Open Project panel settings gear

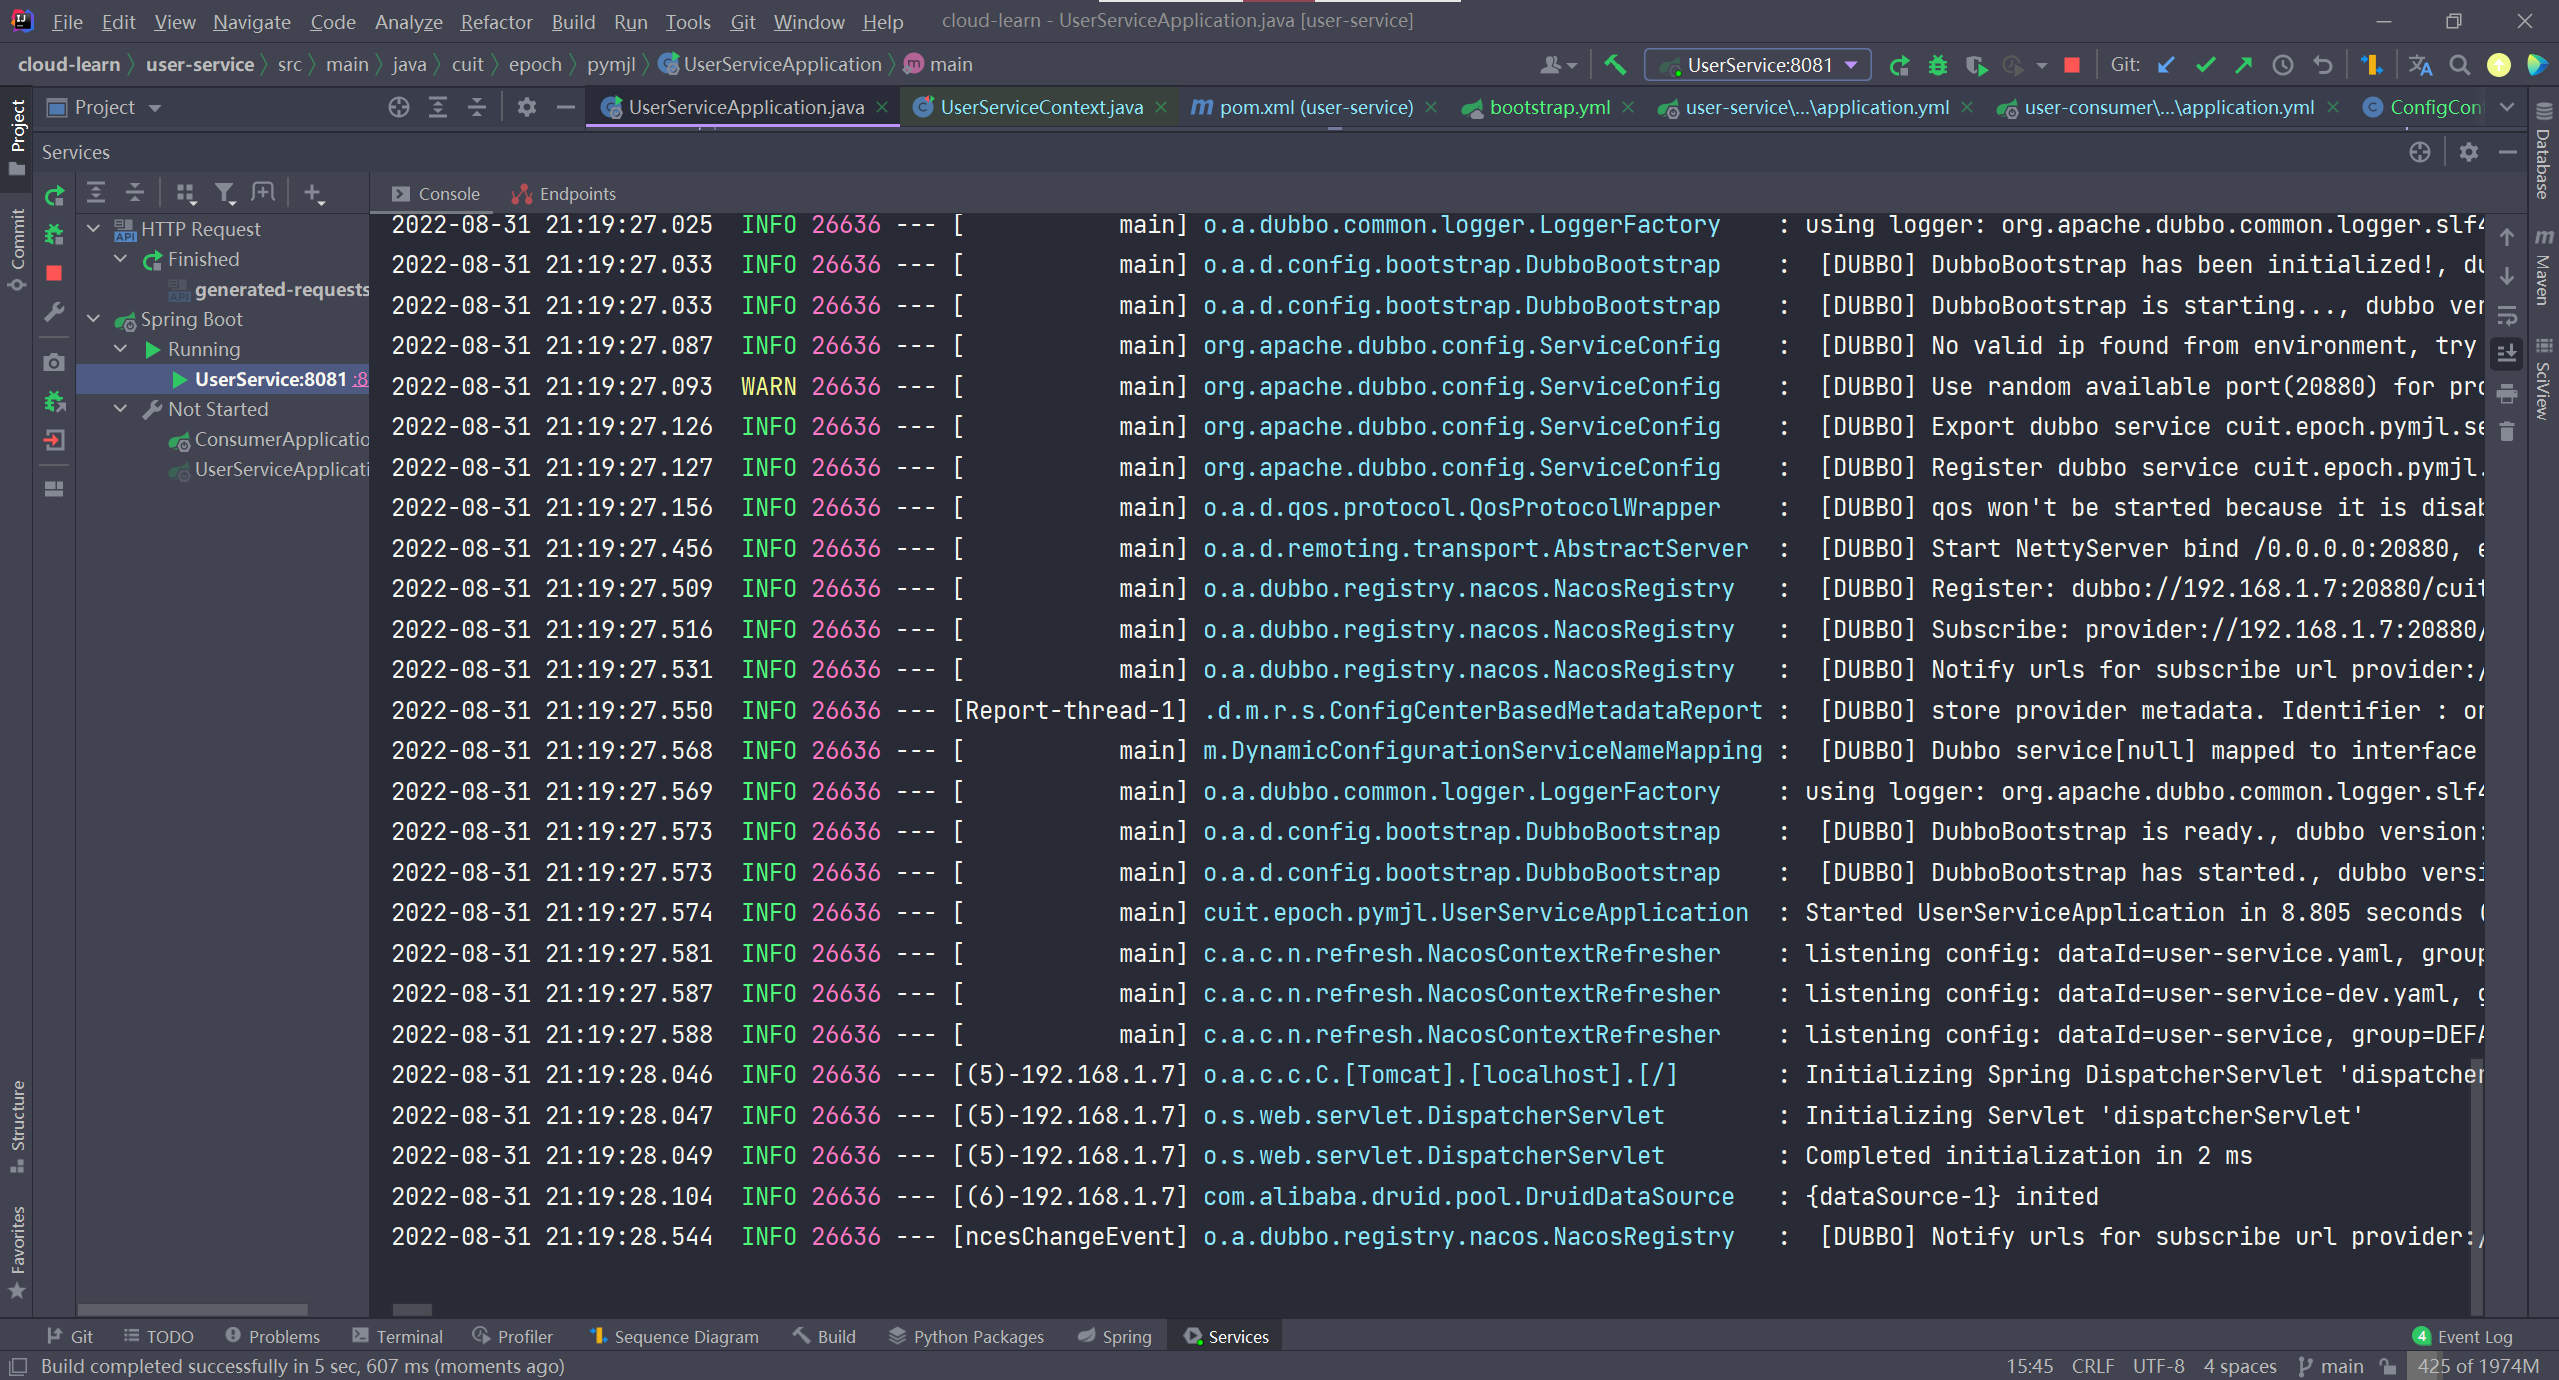coord(527,107)
